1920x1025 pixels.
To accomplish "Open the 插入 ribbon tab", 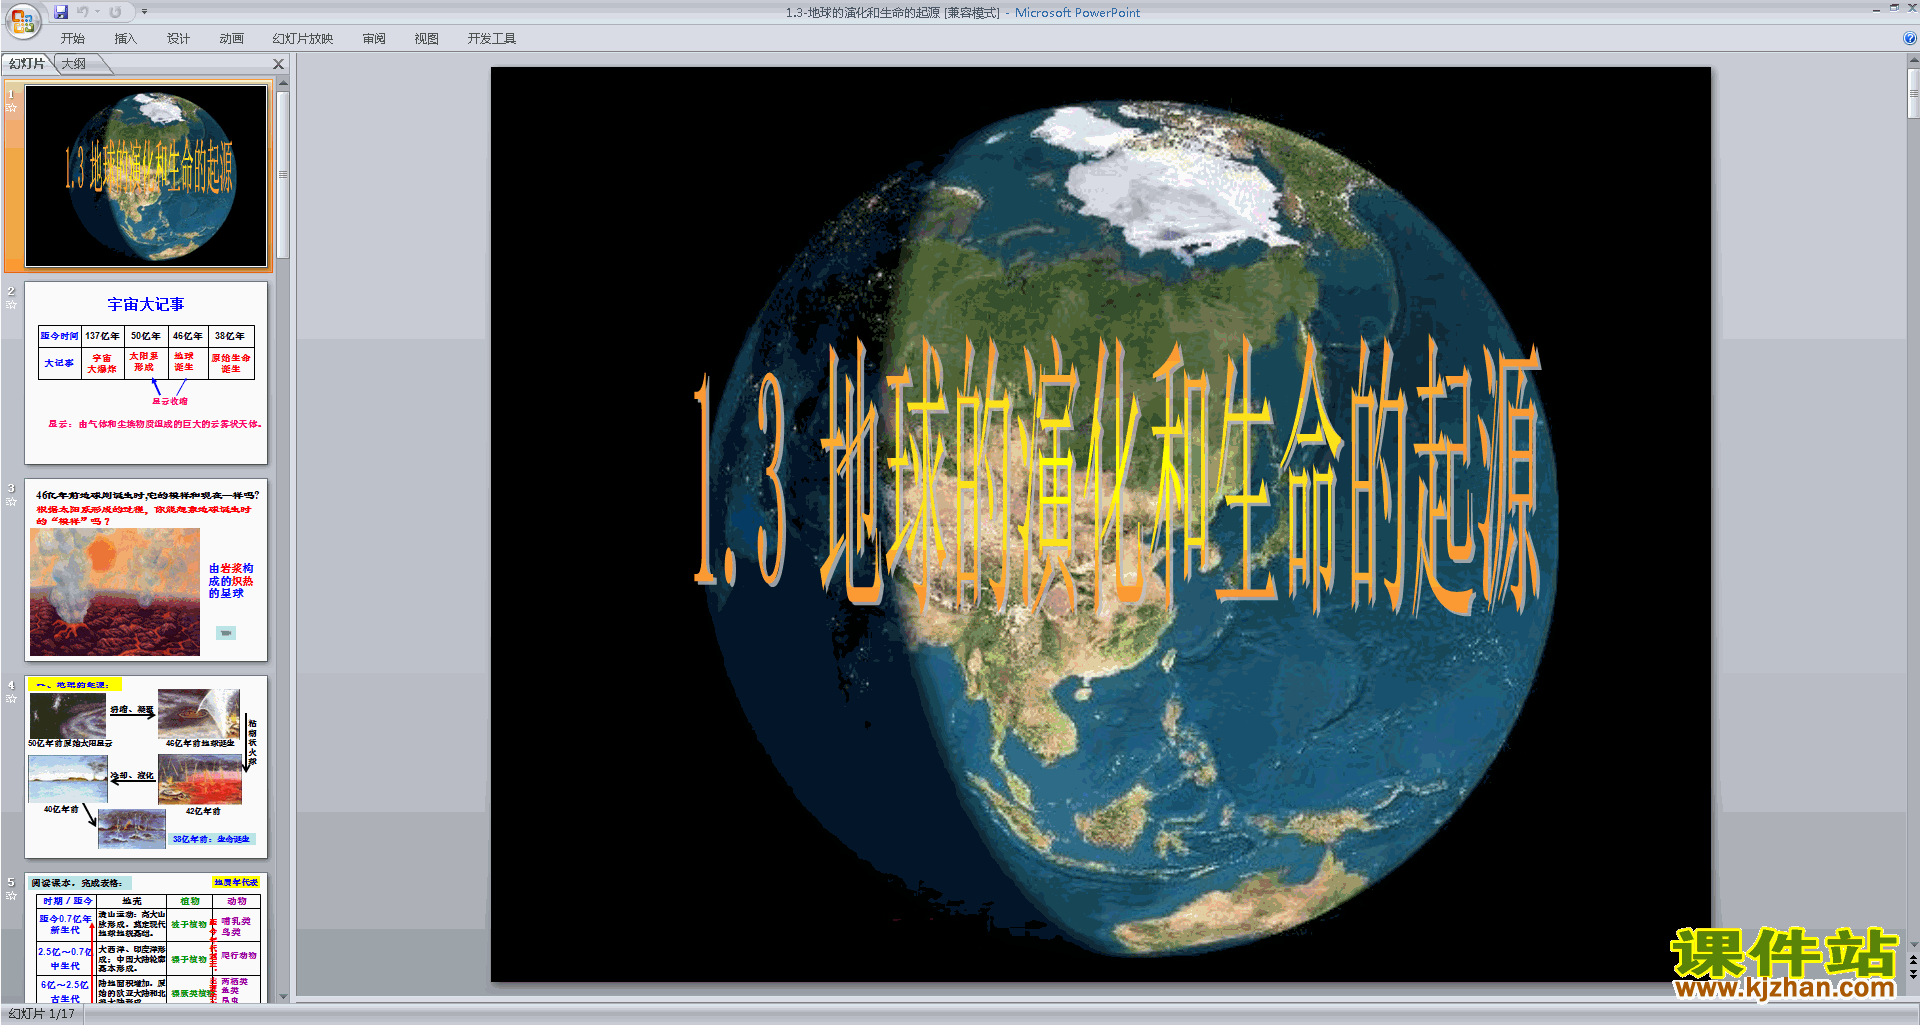I will click(125, 39).
